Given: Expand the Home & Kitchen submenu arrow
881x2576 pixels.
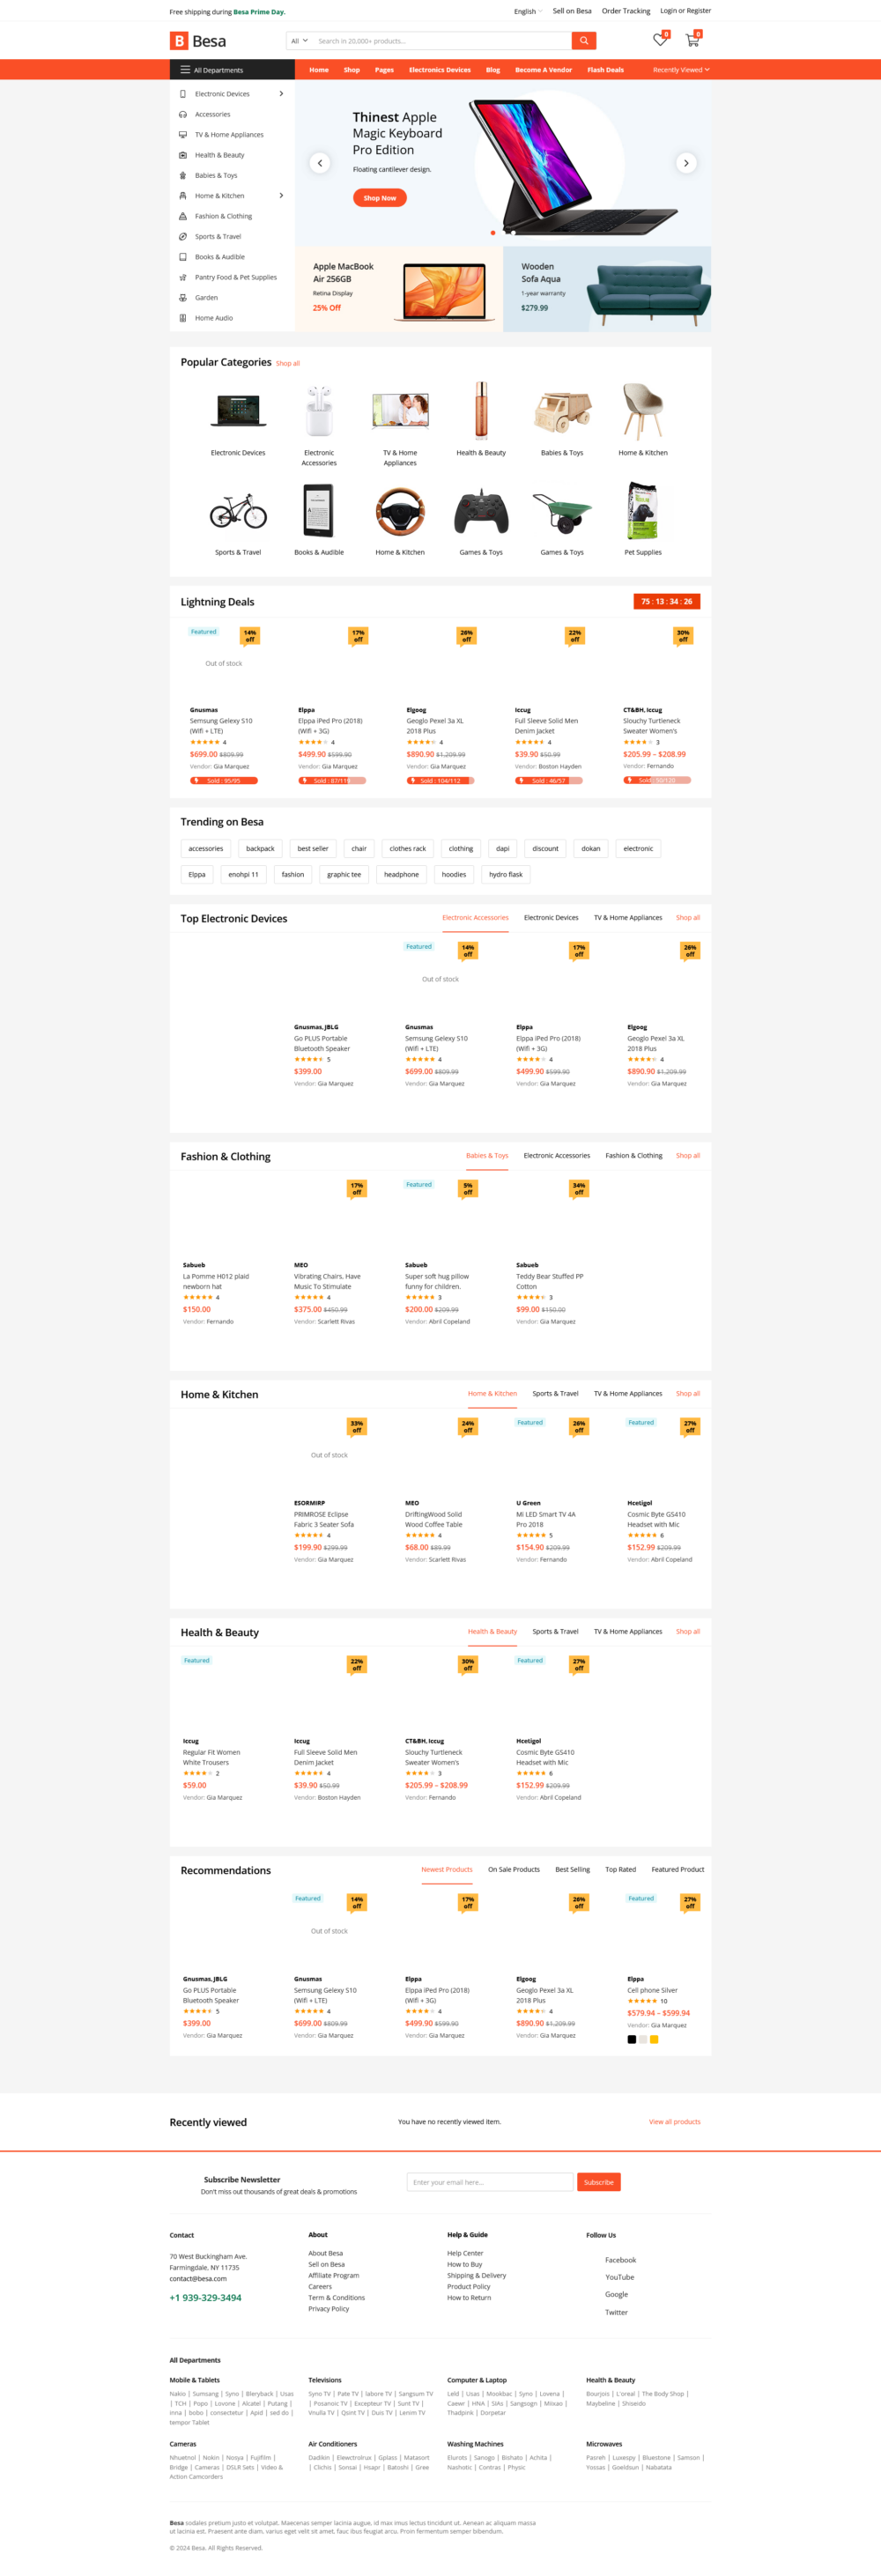Looking at the screenshot, I should [x=281, y=196].
